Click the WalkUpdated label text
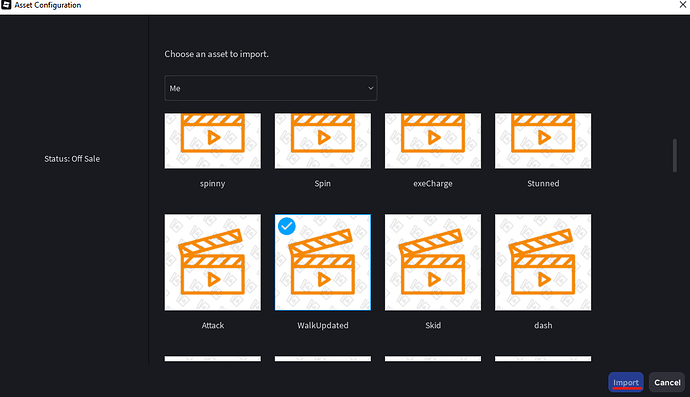 click(323, 325)
